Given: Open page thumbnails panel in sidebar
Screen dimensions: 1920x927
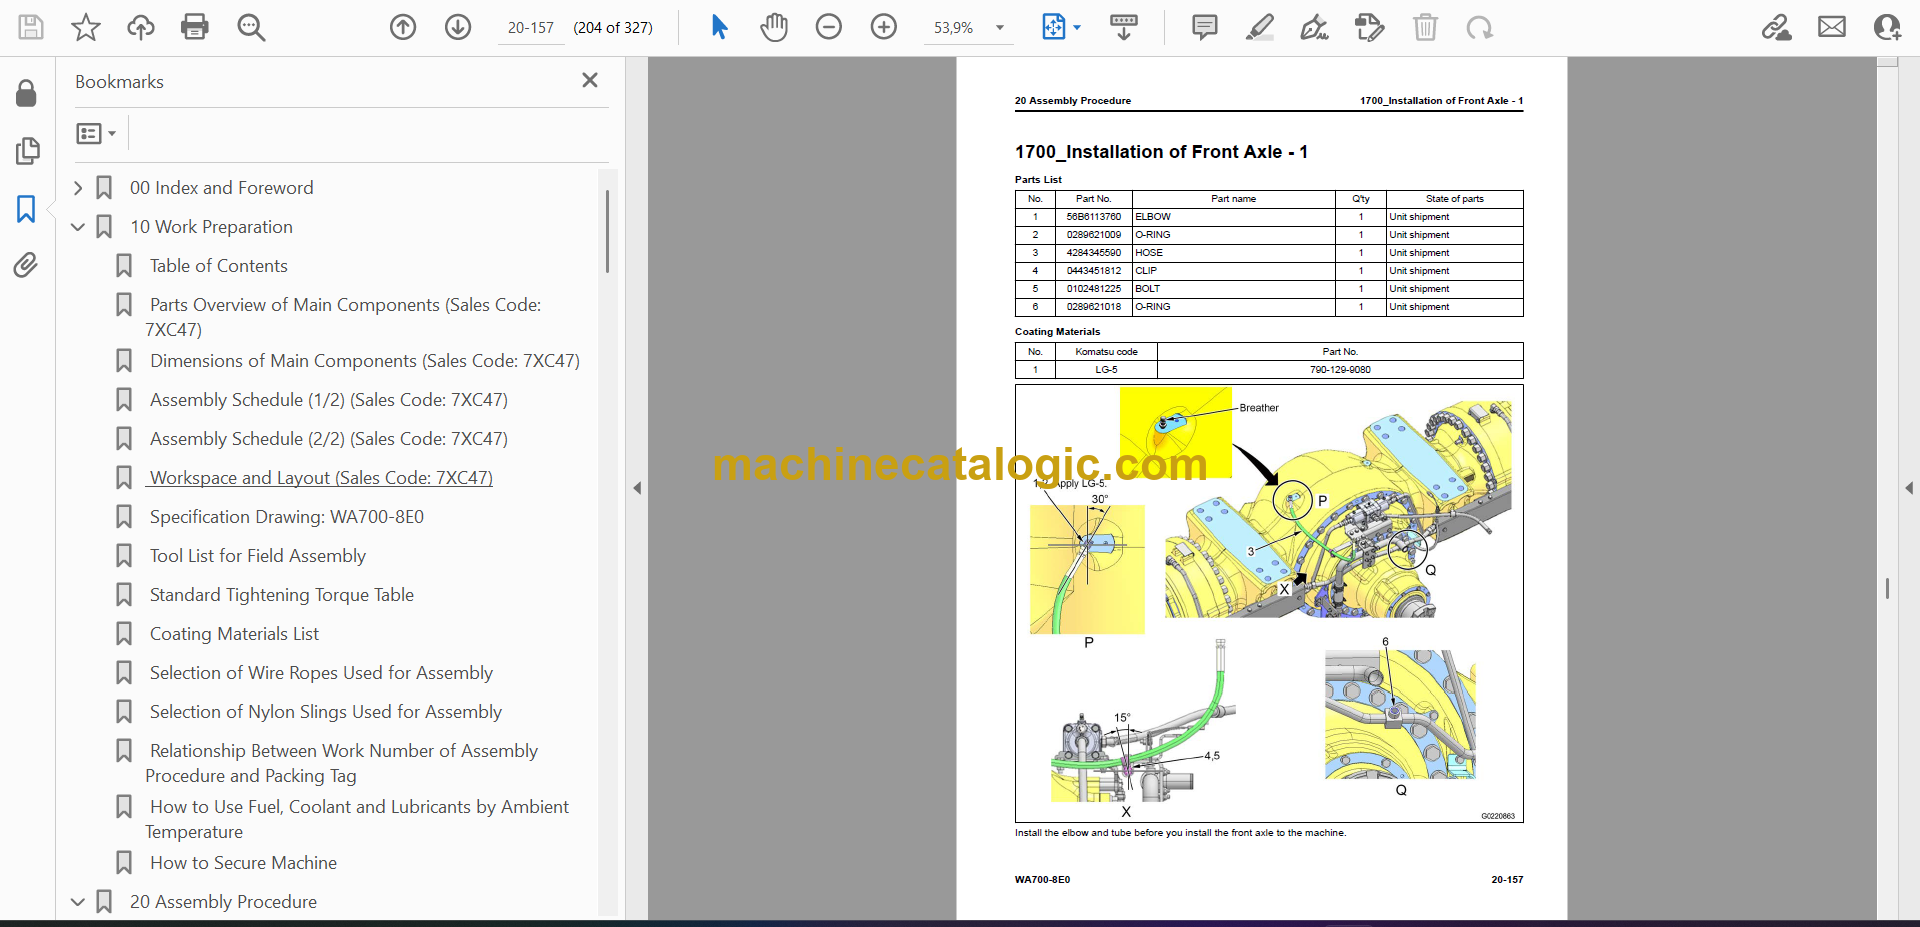Looking at the screenshot, I should point(27,151).
